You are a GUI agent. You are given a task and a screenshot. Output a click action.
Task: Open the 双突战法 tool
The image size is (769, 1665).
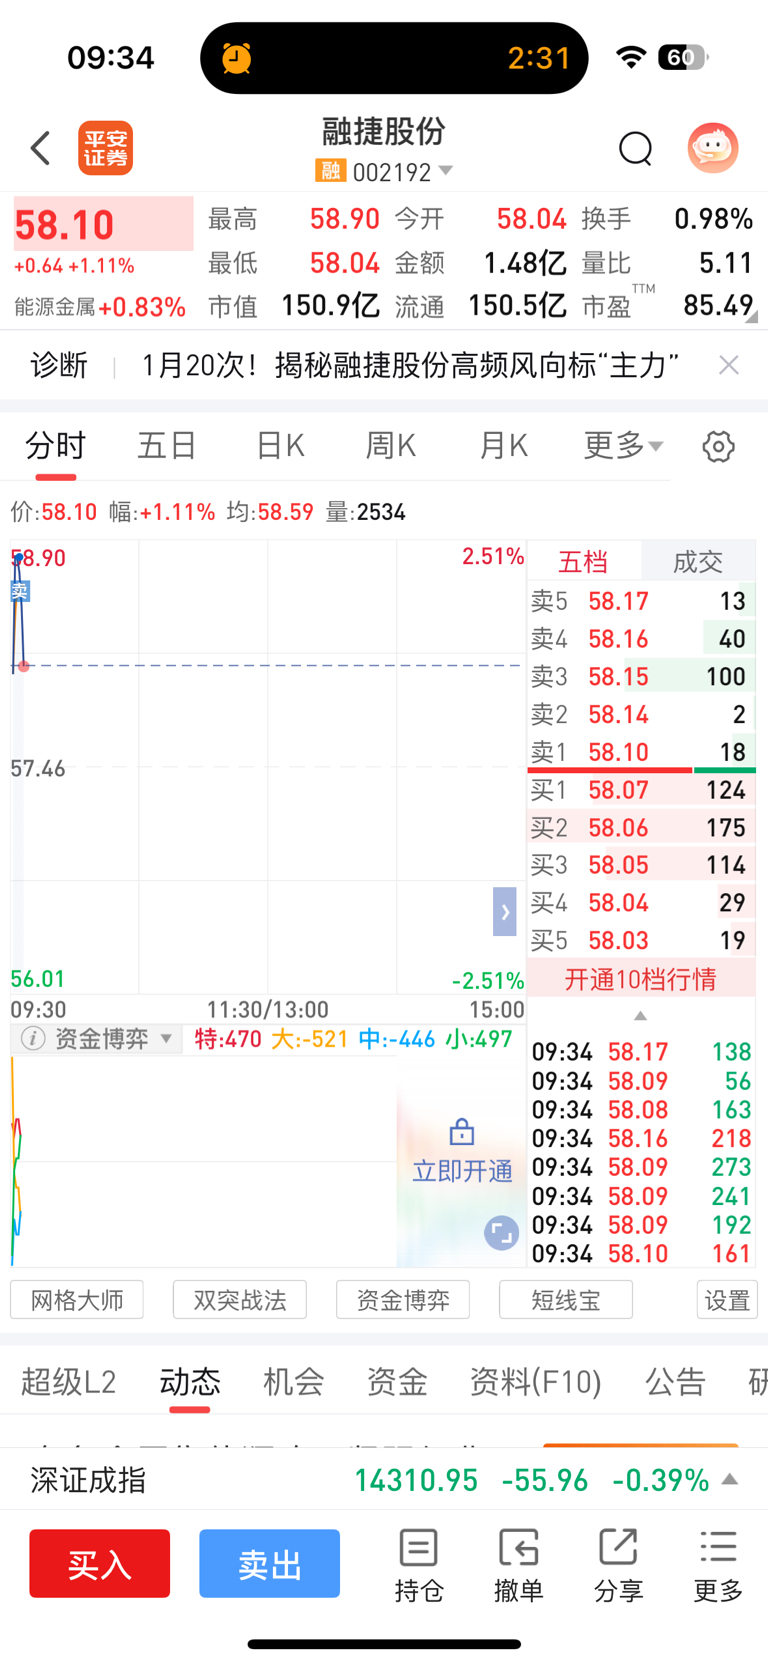(240, 1300)
